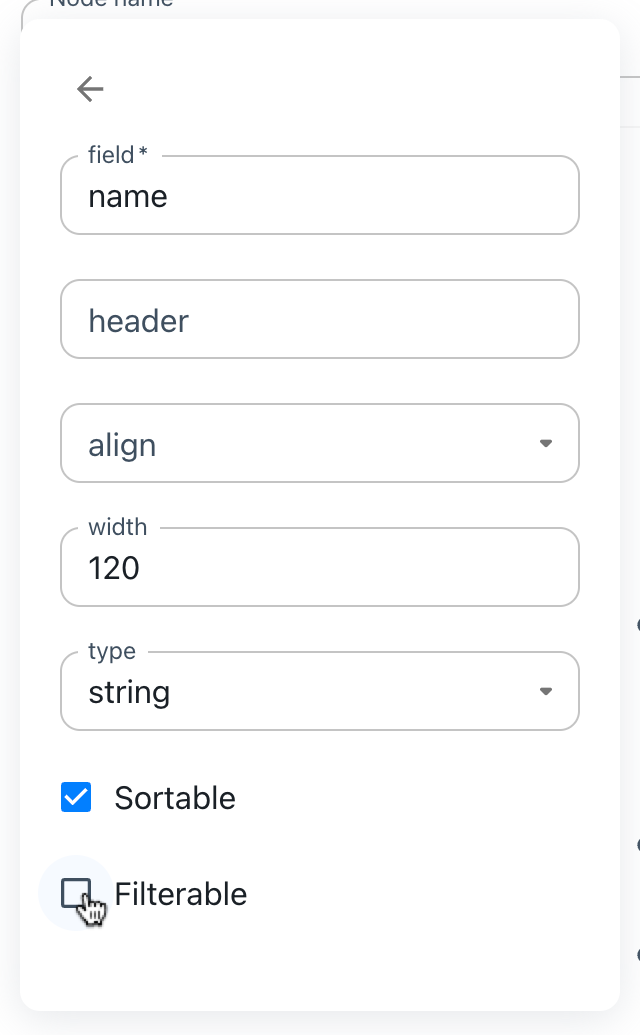Click inside the name field input

tap(320, 195)
